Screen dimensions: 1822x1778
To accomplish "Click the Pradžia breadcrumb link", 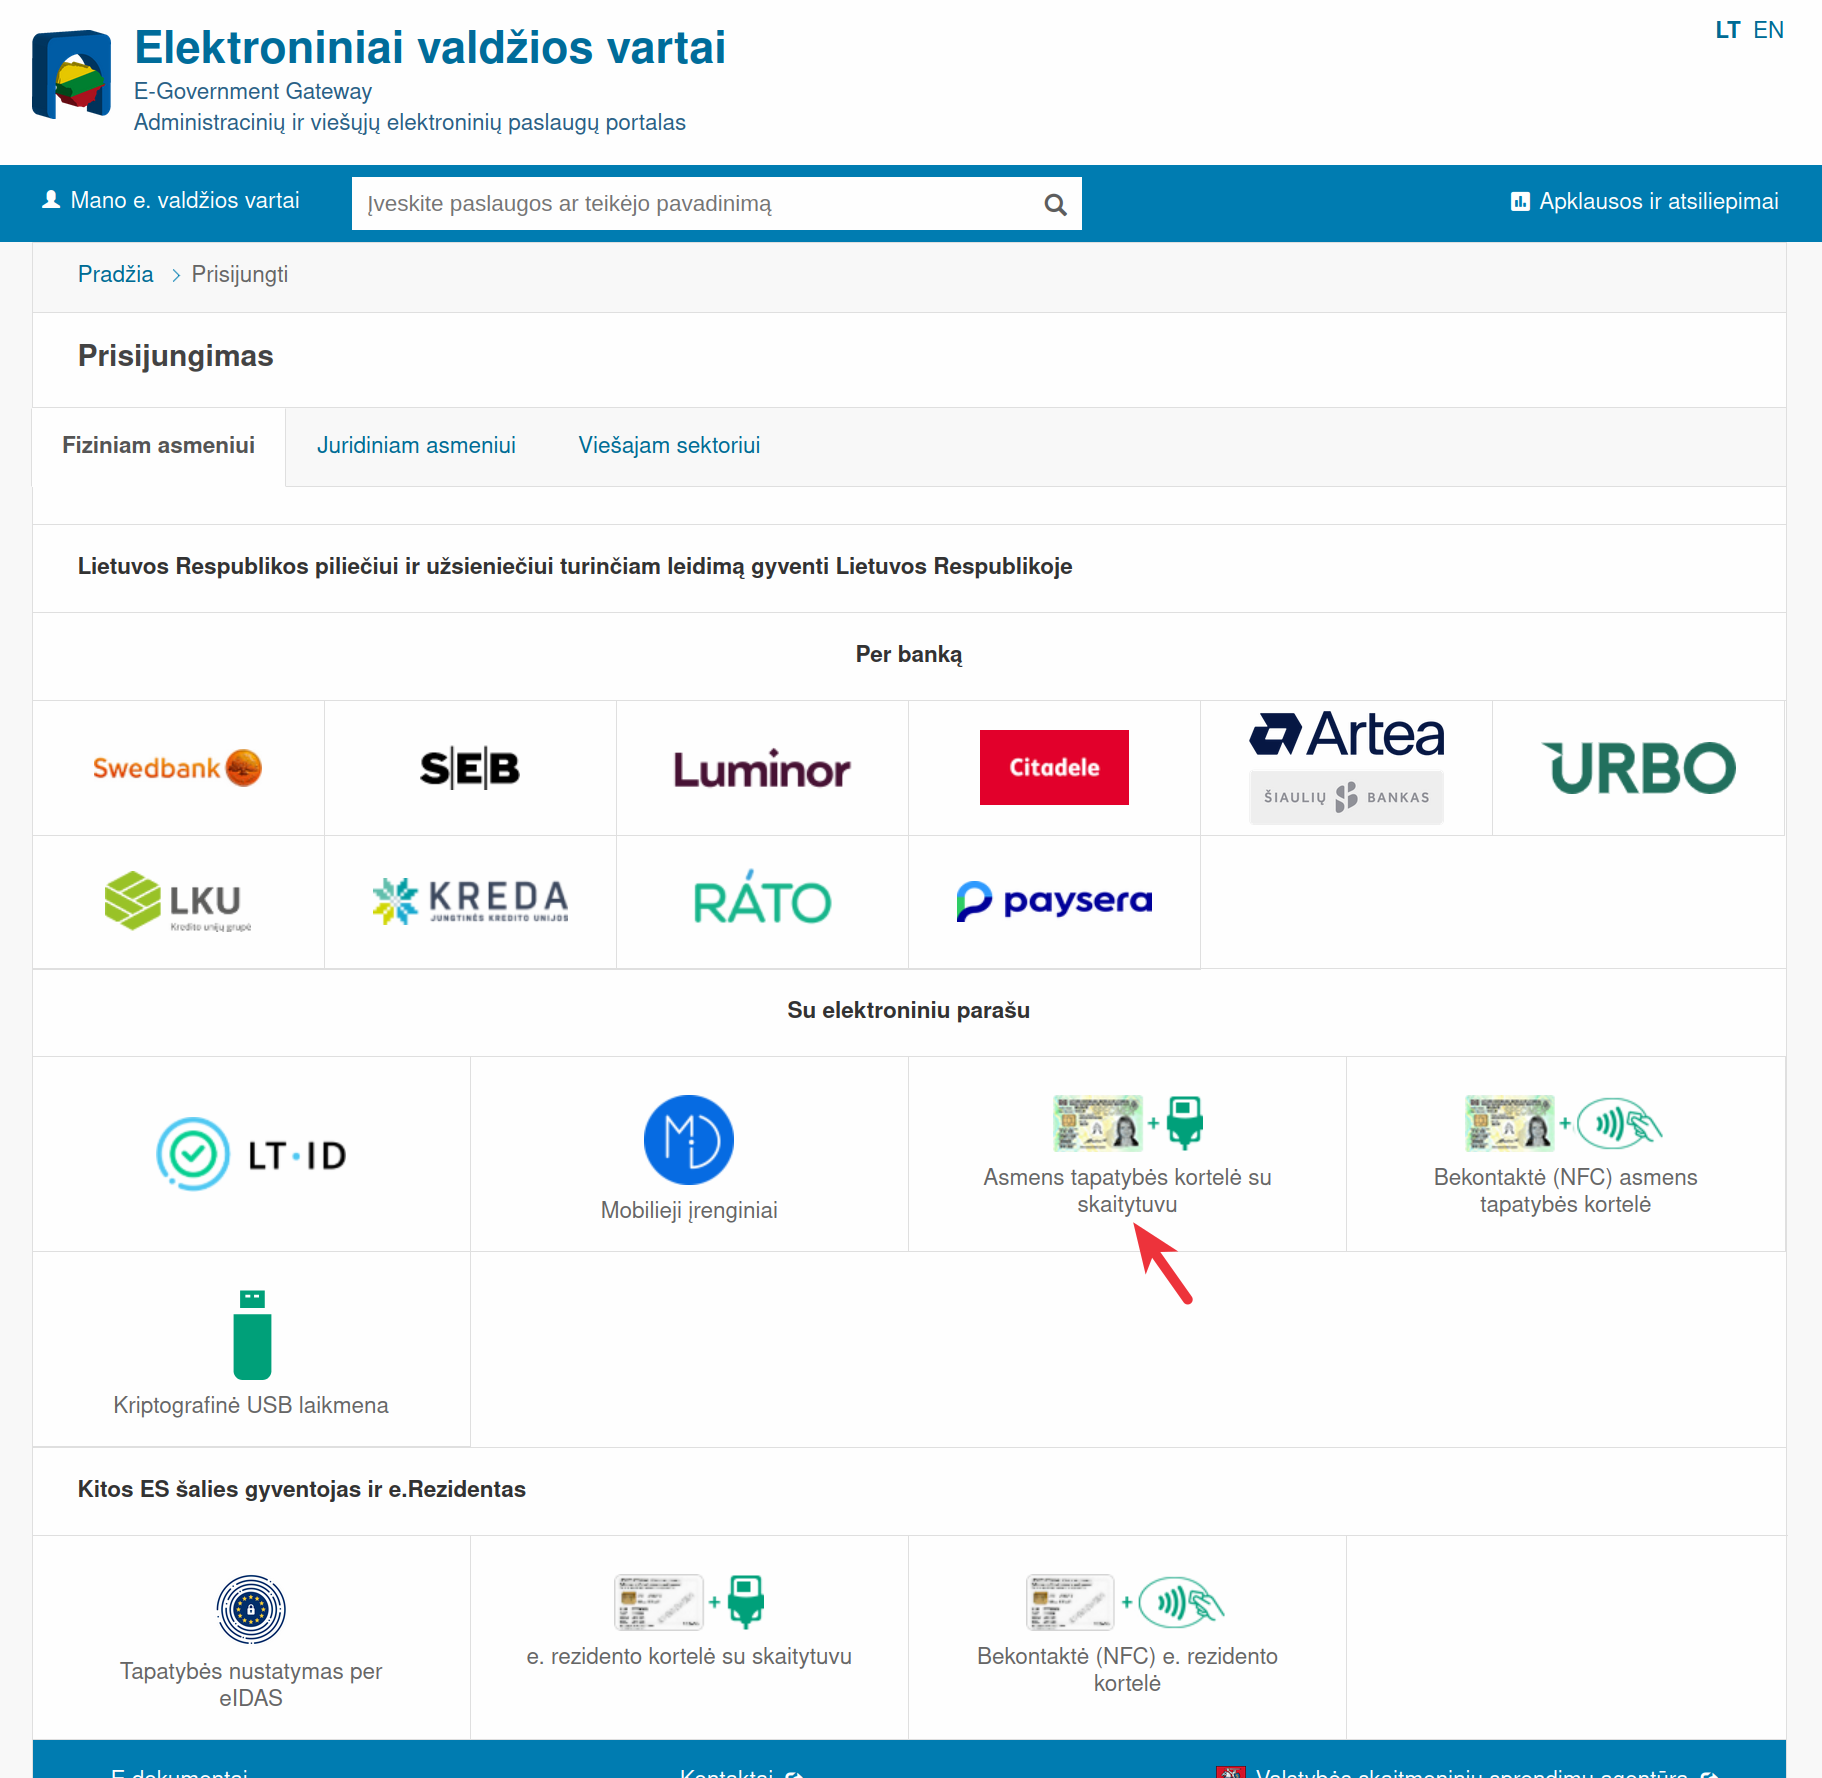I will 115,275.
